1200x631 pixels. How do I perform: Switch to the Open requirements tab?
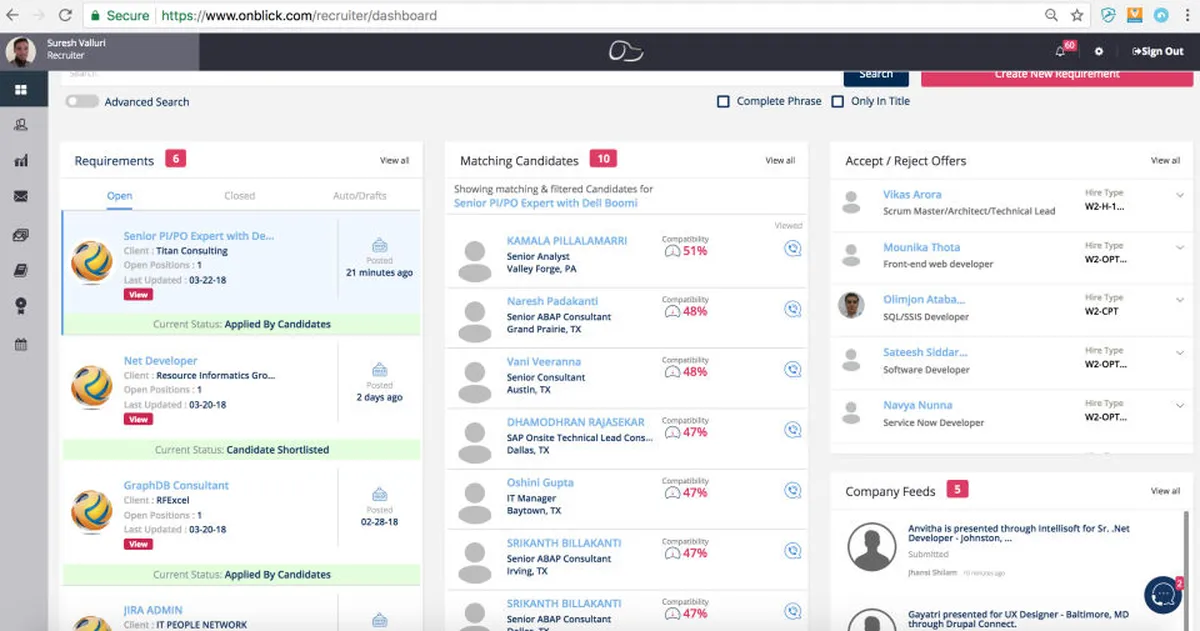click(120, 196)
